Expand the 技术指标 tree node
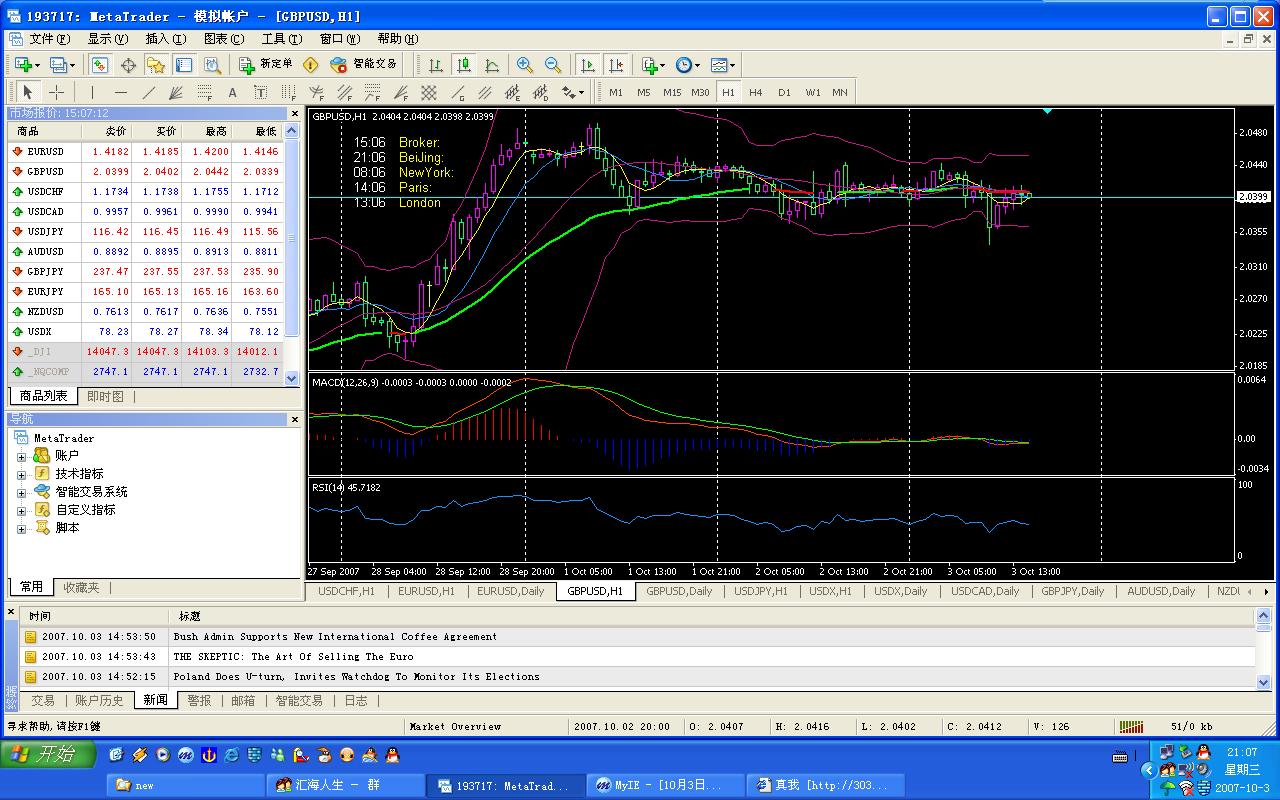This screenshot has height=800, width=1280. tap(21, 474)
